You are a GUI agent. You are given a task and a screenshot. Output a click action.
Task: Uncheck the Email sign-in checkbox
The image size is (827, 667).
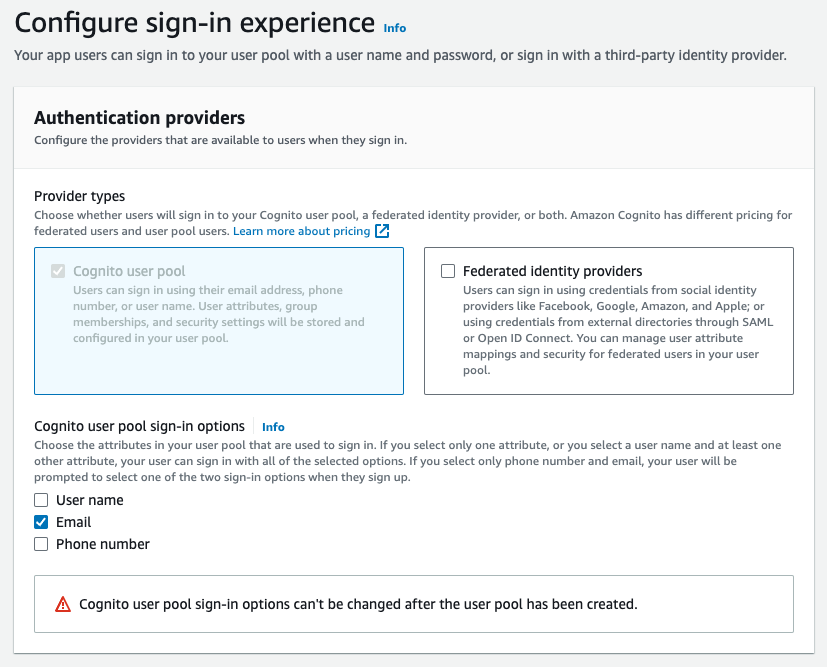point(41,522)
